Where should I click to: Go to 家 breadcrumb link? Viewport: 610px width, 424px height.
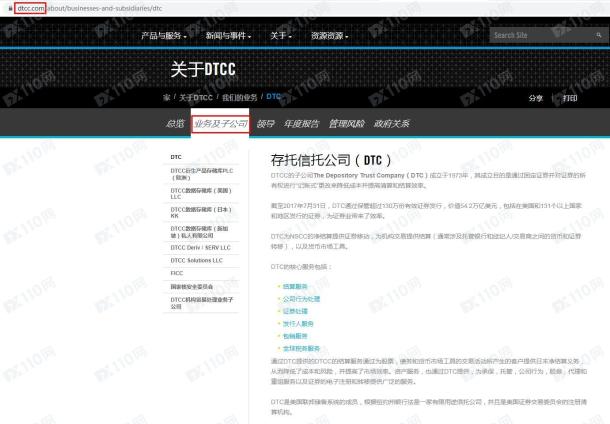click(x=167, y=97)
